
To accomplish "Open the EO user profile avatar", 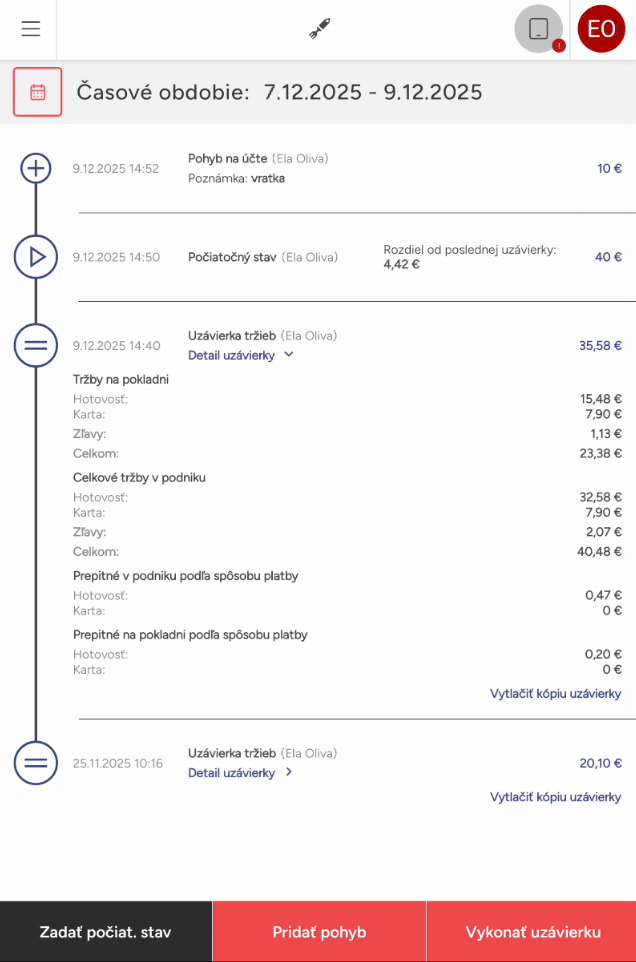I will click(601, 29).
